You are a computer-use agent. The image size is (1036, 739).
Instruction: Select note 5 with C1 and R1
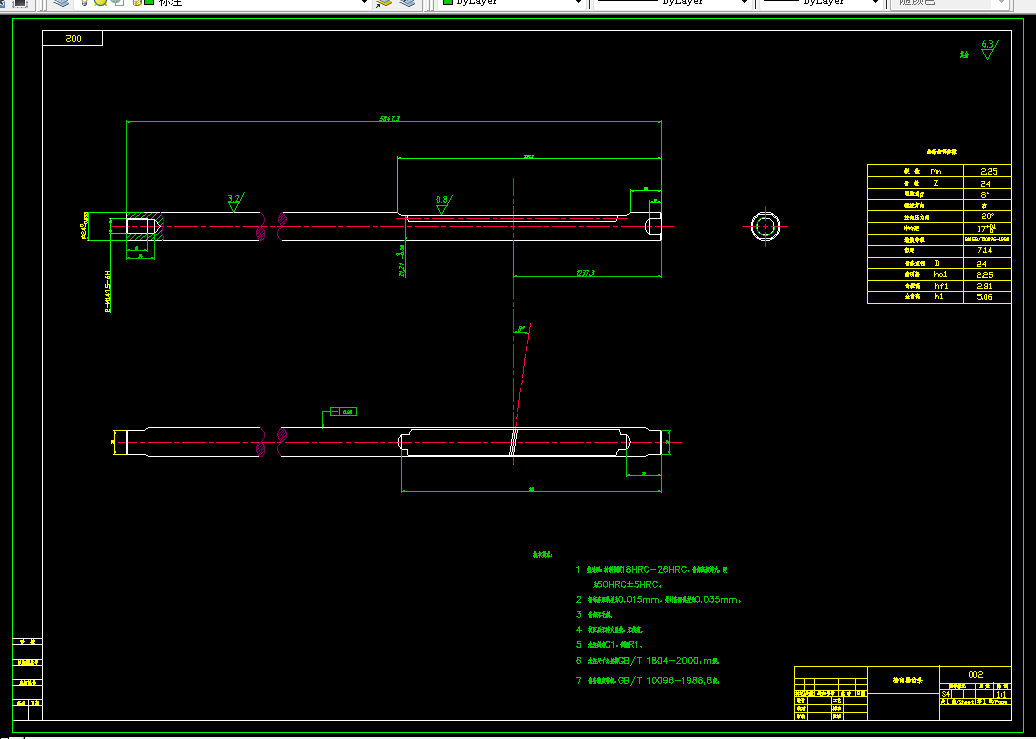[609, 644]
